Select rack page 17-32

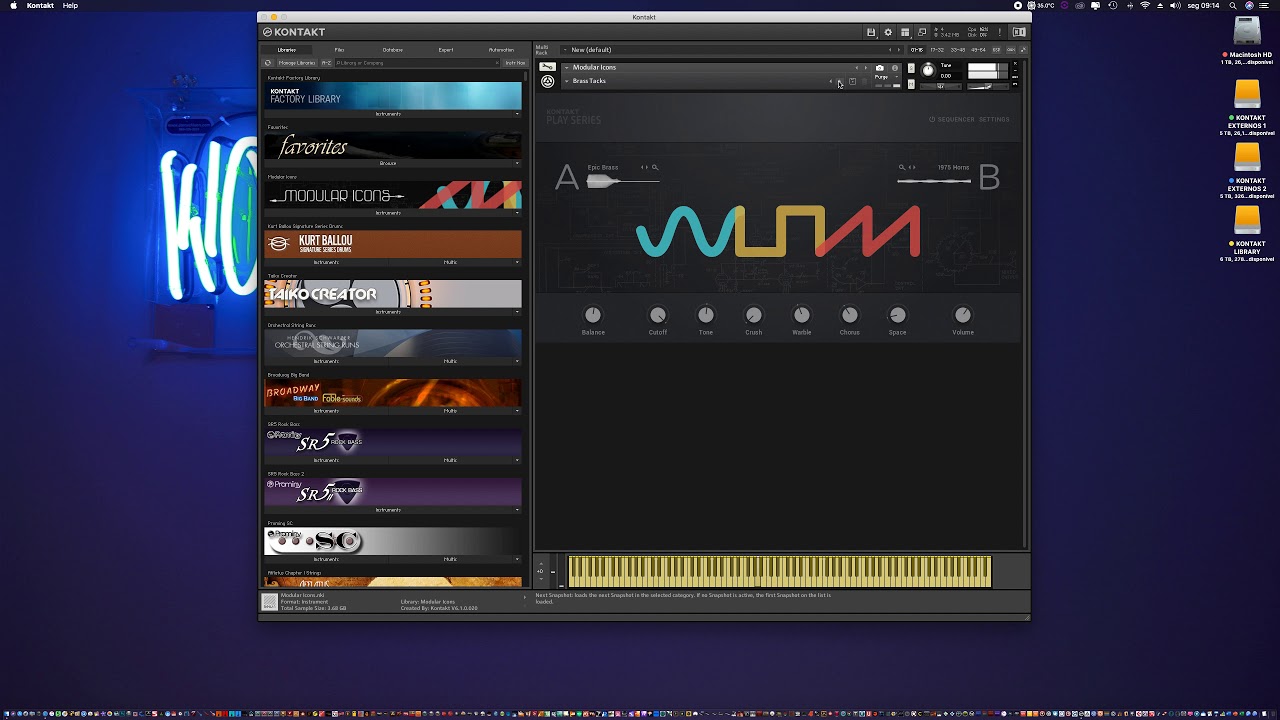(x=937, y=50)
